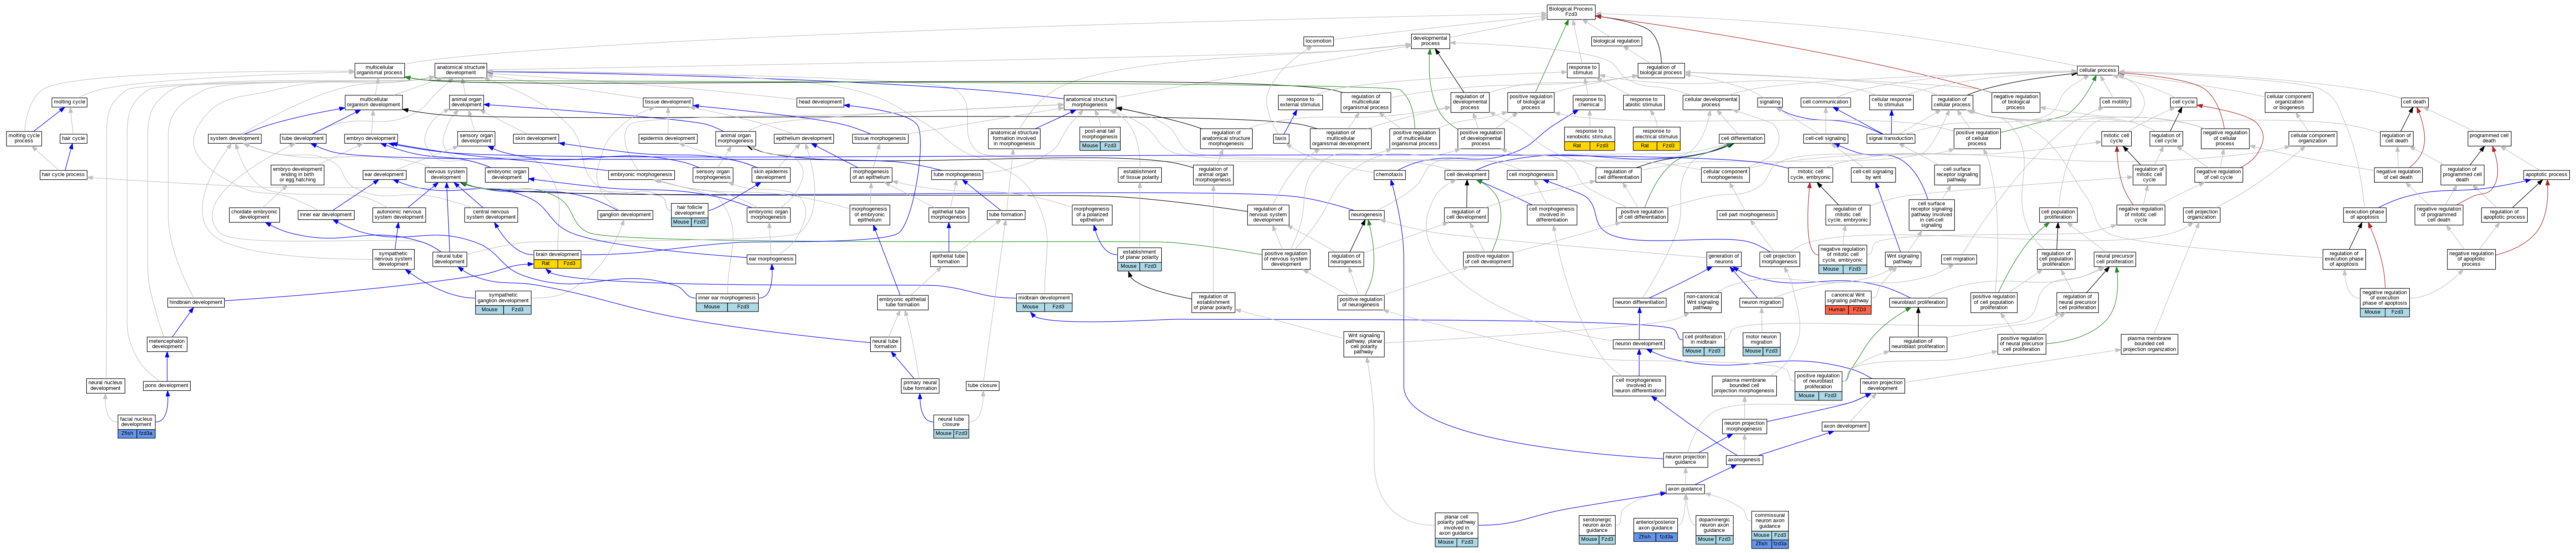This screenshot has width=2576, height=553.
Task: Select the 'skin development' node
Action: [536, 139]
